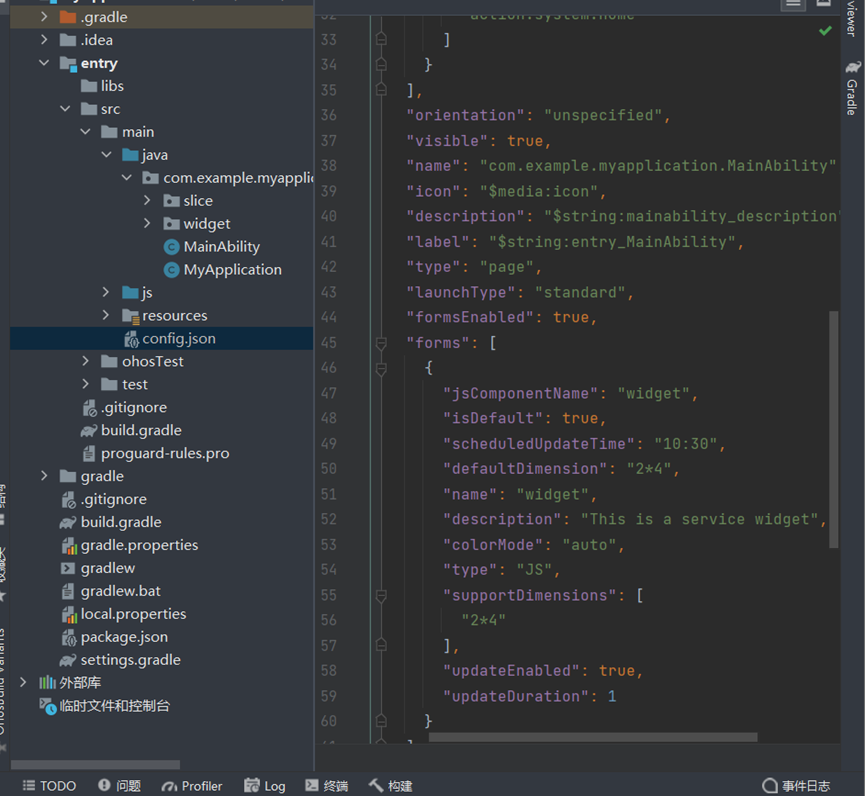This screenshot has height=796, width=865.
Task: Open the TODO tool window
Action: 49,786
